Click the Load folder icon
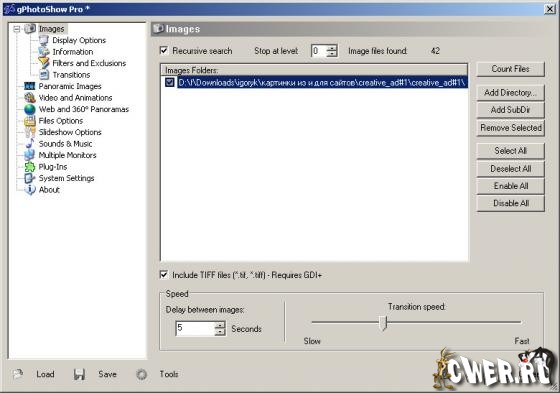Viewport: 560px width, 393px height. [18, 374]
